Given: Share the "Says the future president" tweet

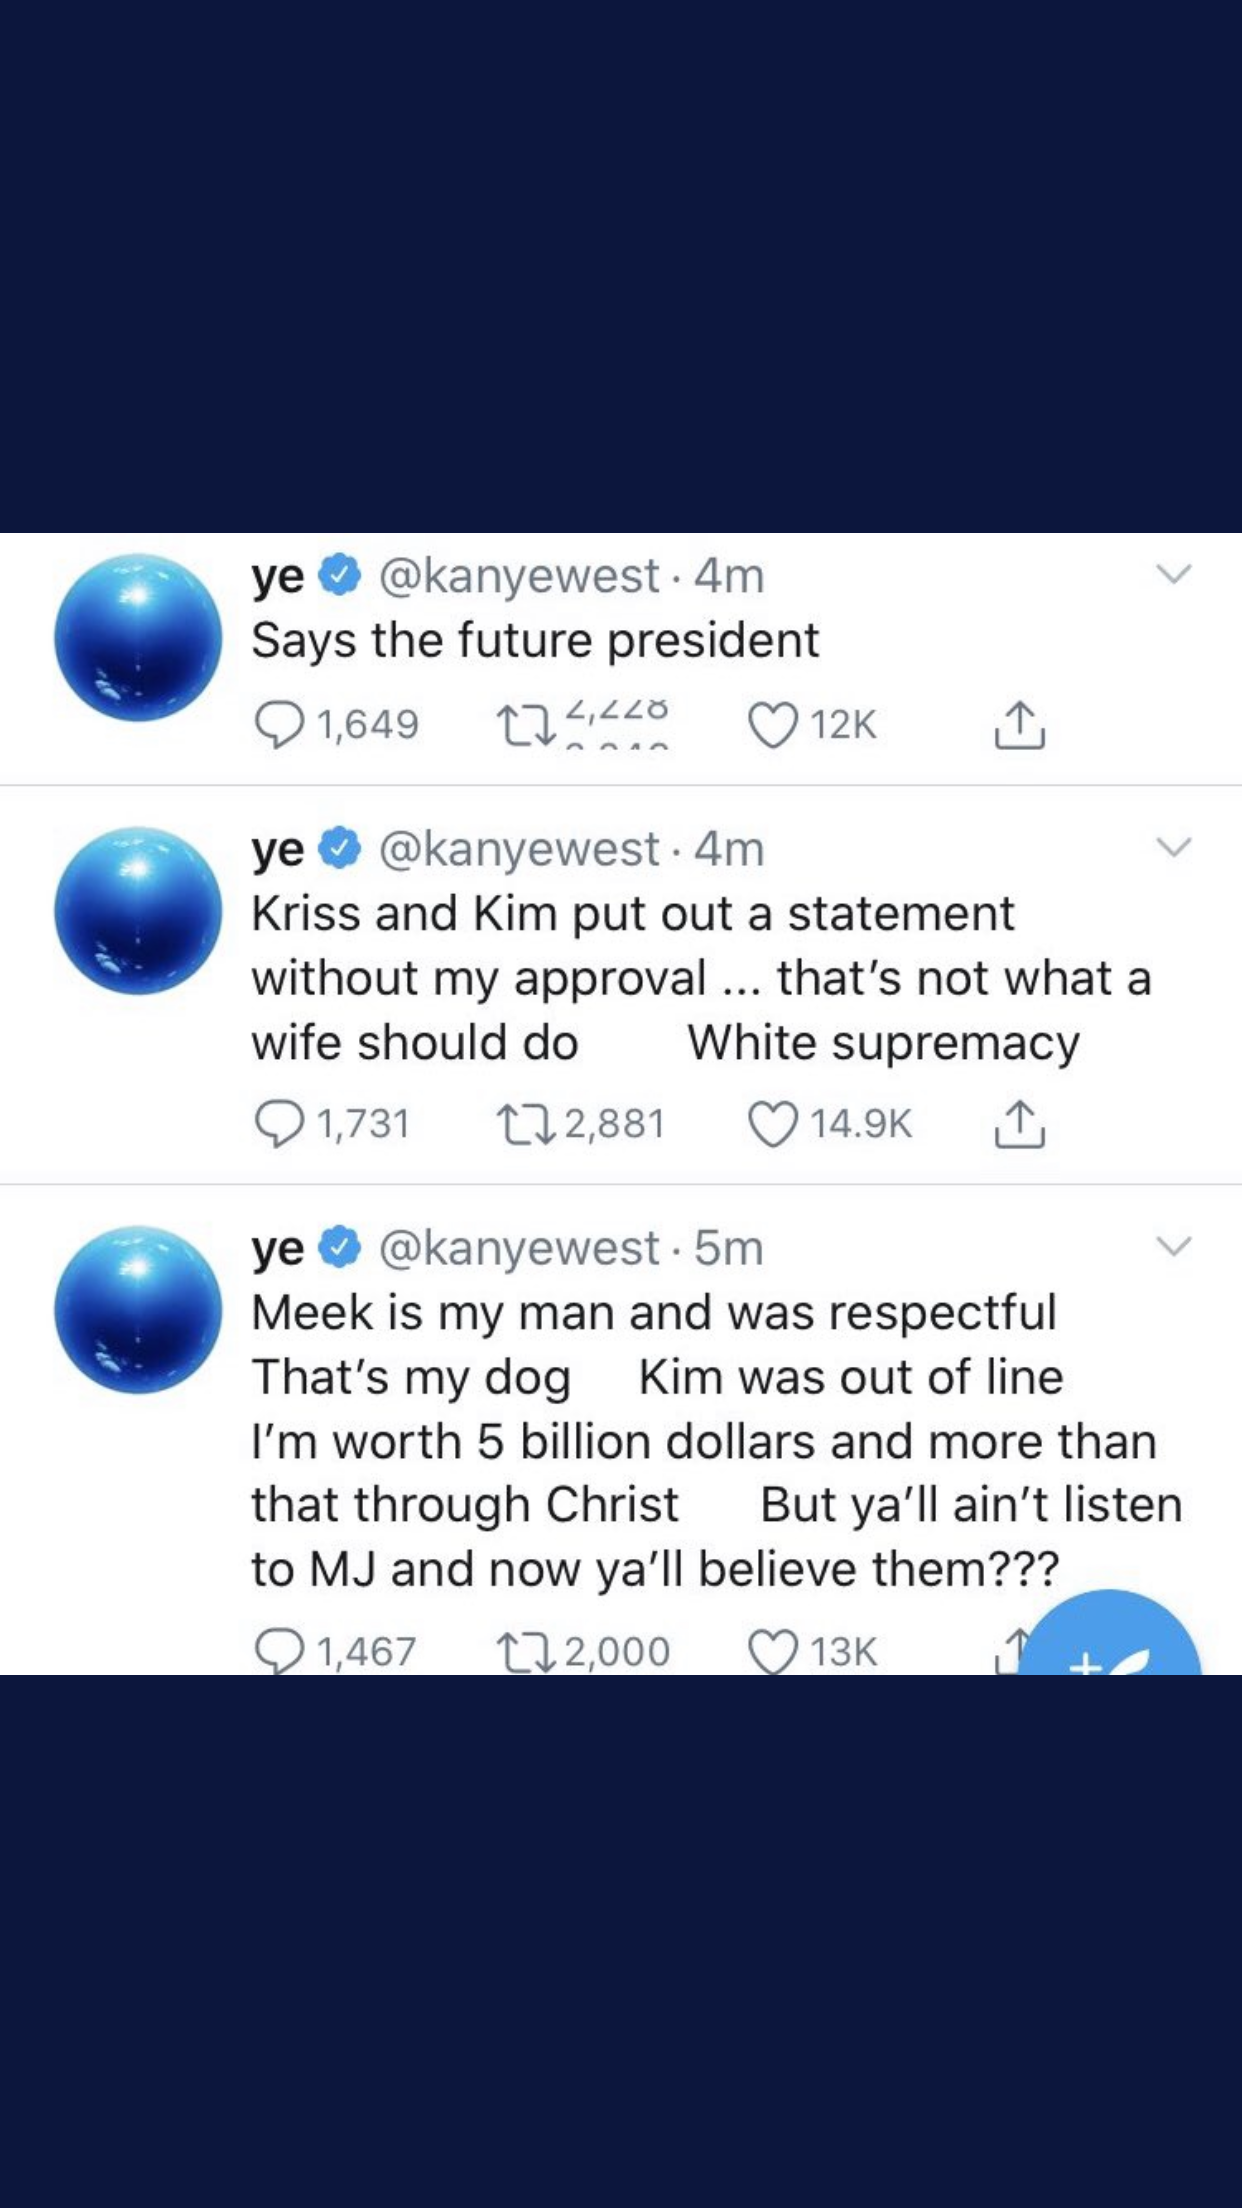Looking at the screenshot, I should (x=1019, y=724).
